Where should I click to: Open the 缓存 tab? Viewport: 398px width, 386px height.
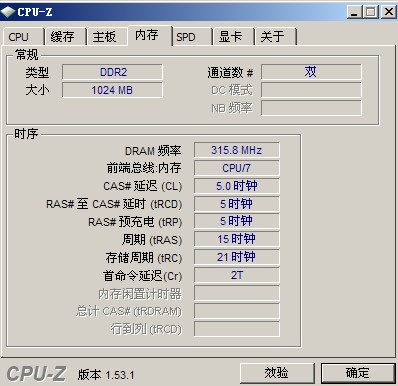65,37
